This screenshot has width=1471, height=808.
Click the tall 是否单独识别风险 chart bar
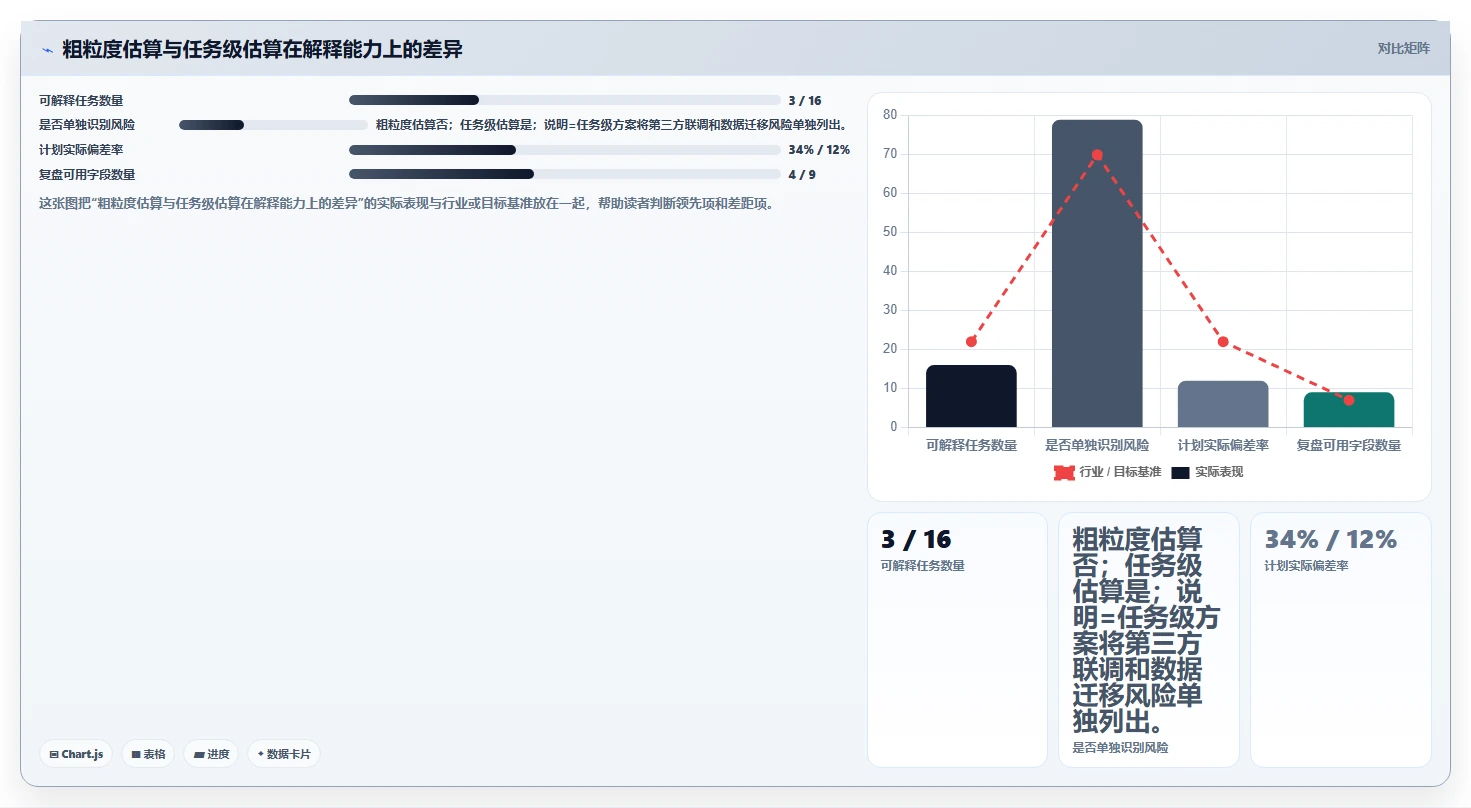click(x=1097, y=273)
